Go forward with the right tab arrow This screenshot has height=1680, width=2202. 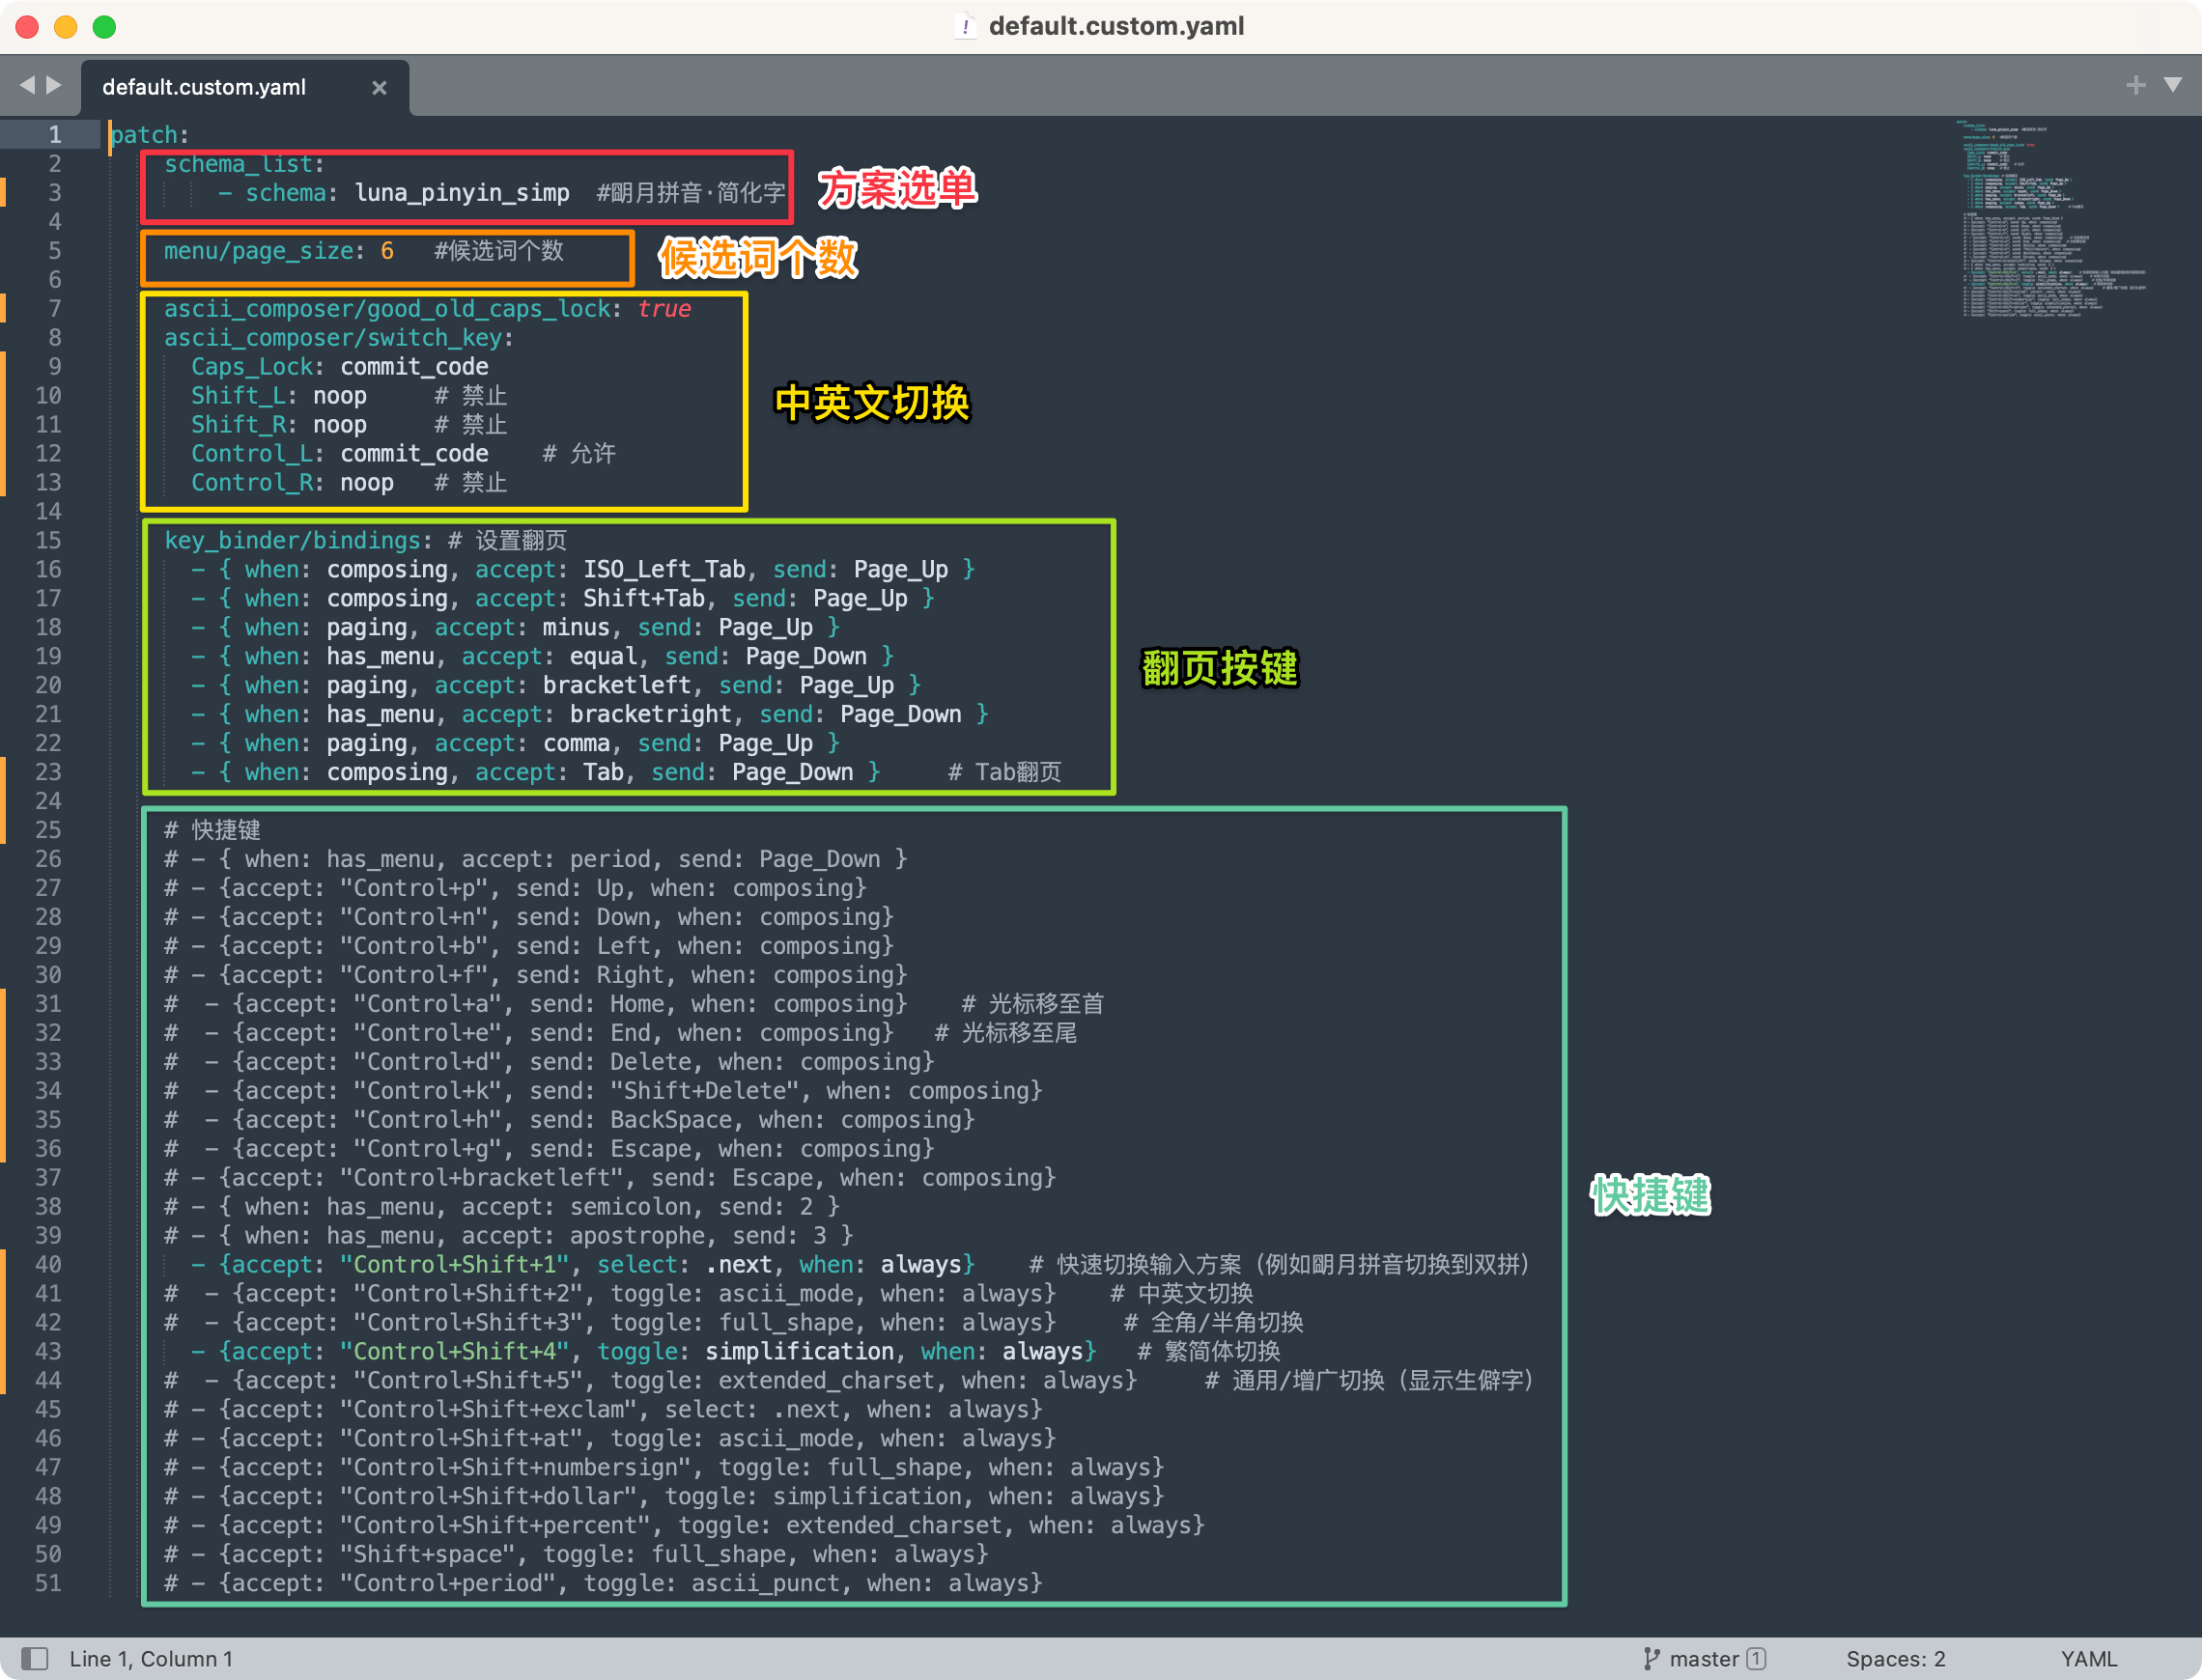coord(54,86)
